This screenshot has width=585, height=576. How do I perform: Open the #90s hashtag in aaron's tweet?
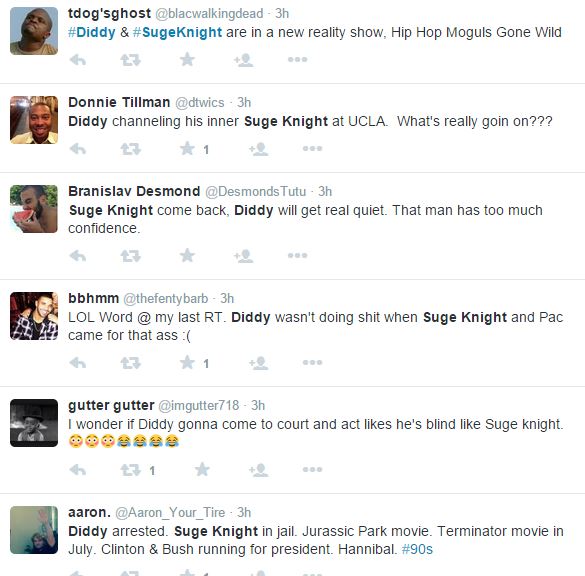(417, 549)
